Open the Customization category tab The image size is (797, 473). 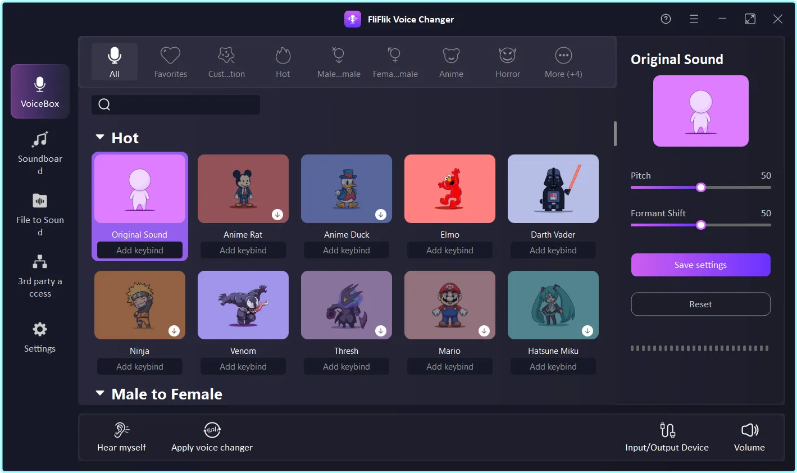coord(227,62)
